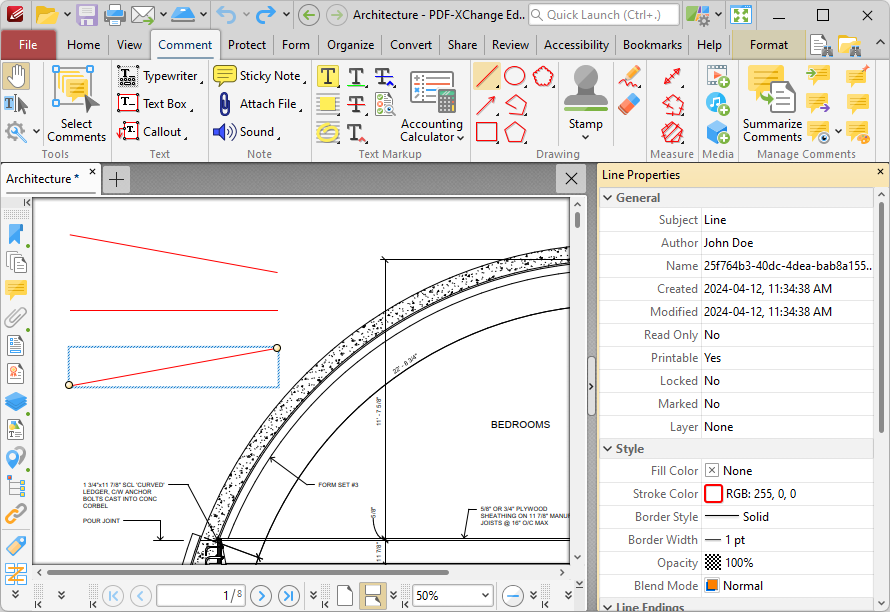
Task: Select the Sound comment tool
Action: pyautogui.click(x=246, y=132)
